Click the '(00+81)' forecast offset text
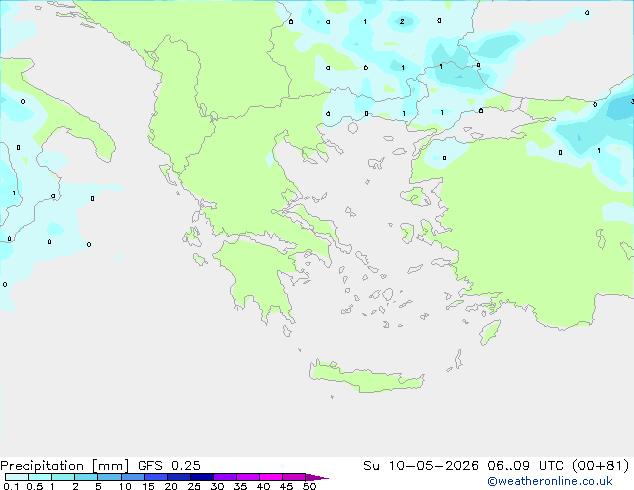This screenshot has height=490, width=634. click(600, 466)
